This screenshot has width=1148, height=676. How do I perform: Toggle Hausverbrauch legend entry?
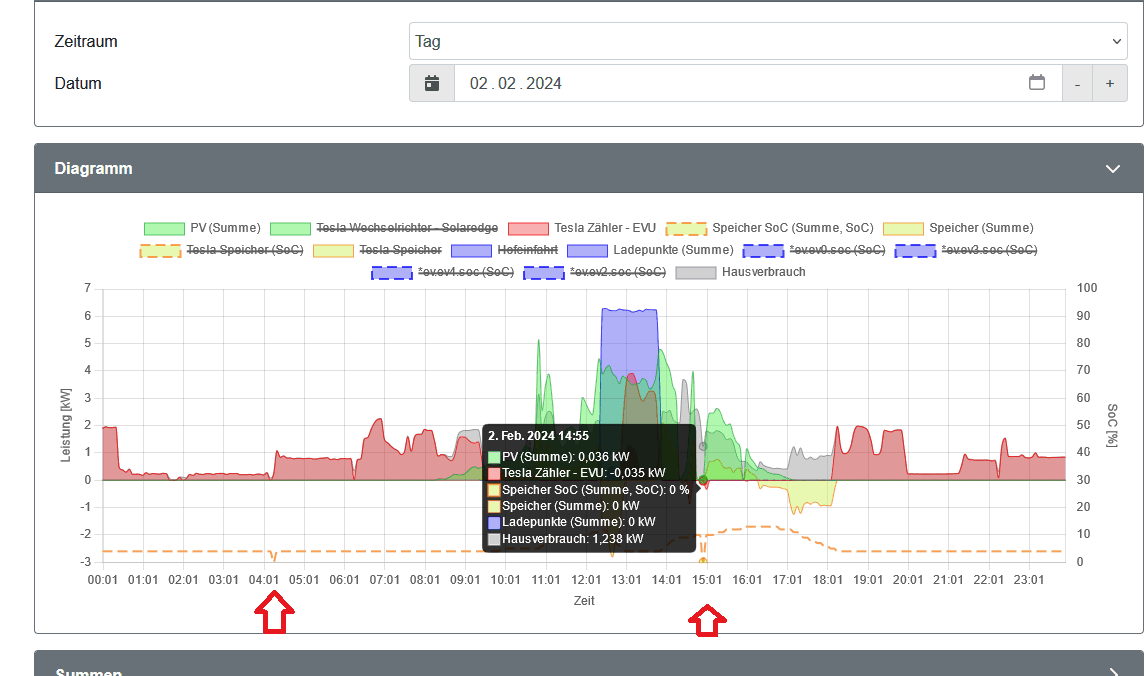coord(740,271)
